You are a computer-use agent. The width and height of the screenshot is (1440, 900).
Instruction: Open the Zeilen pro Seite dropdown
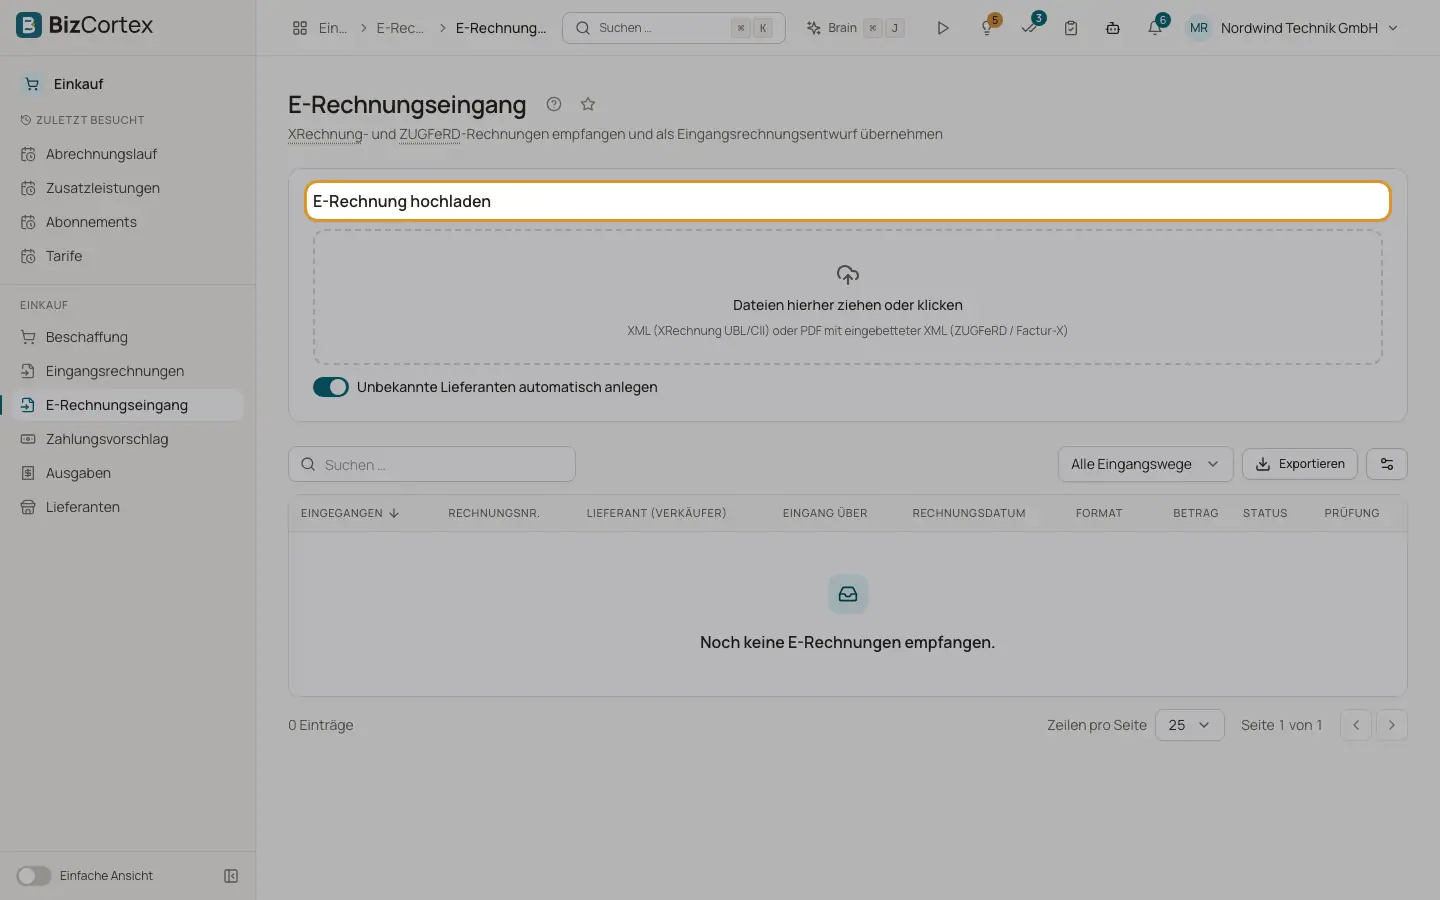click(x=1189, y=725)
